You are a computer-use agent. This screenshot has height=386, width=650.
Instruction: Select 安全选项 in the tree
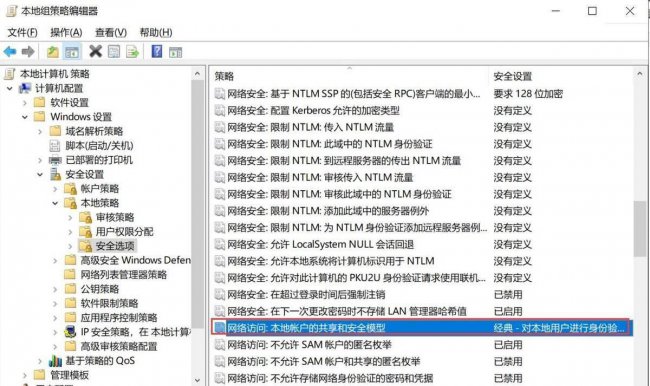click(115, 246)
